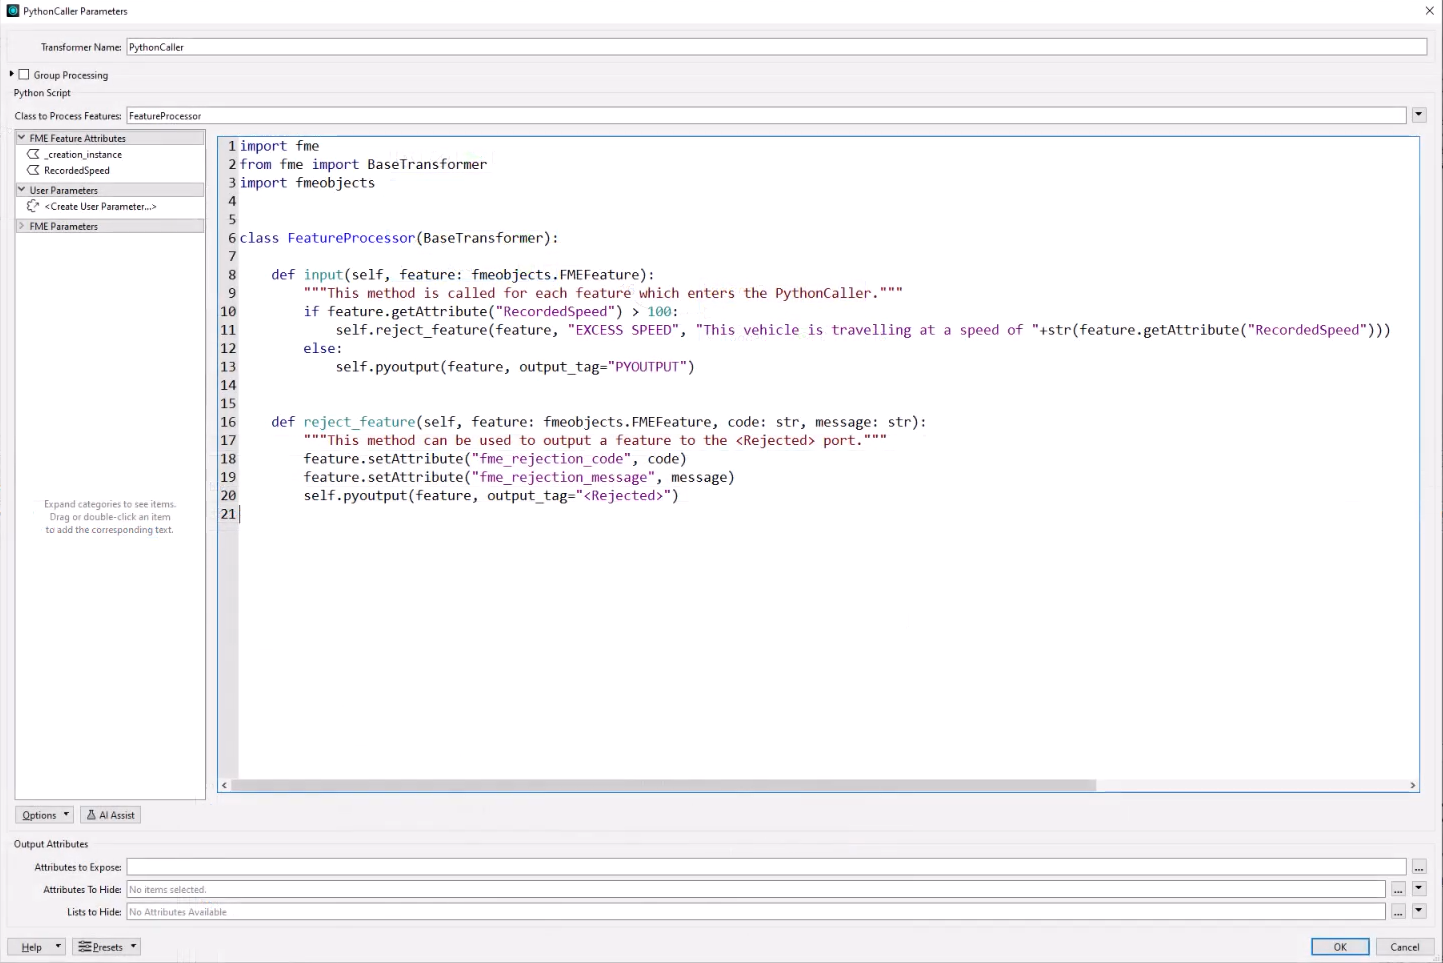Click the scroll left arrow of code editor
Screen dimensions: 1443x963
[x=224, y=785]
